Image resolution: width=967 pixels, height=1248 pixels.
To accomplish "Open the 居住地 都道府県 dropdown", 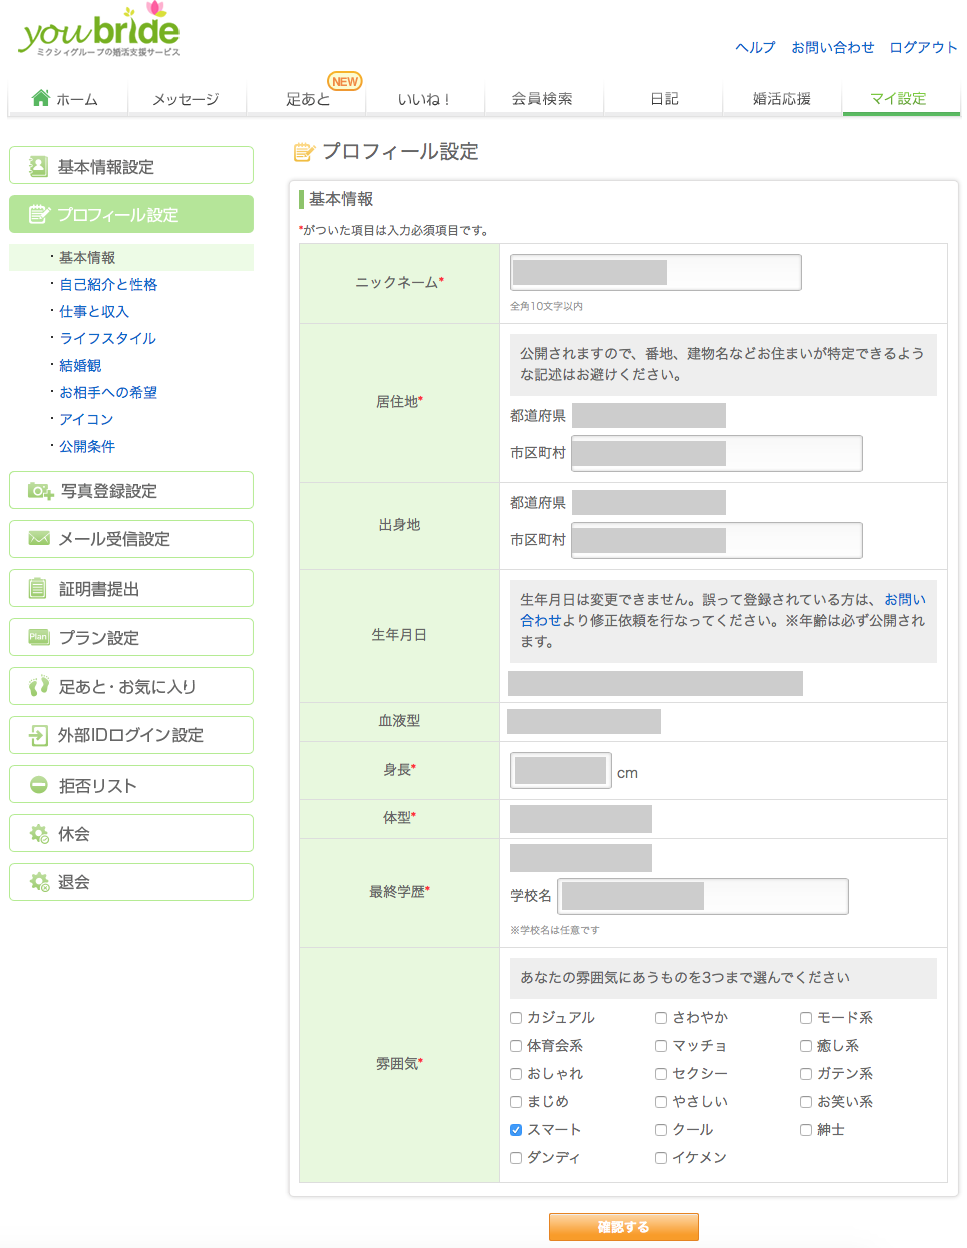I will (x=648, y=416).
